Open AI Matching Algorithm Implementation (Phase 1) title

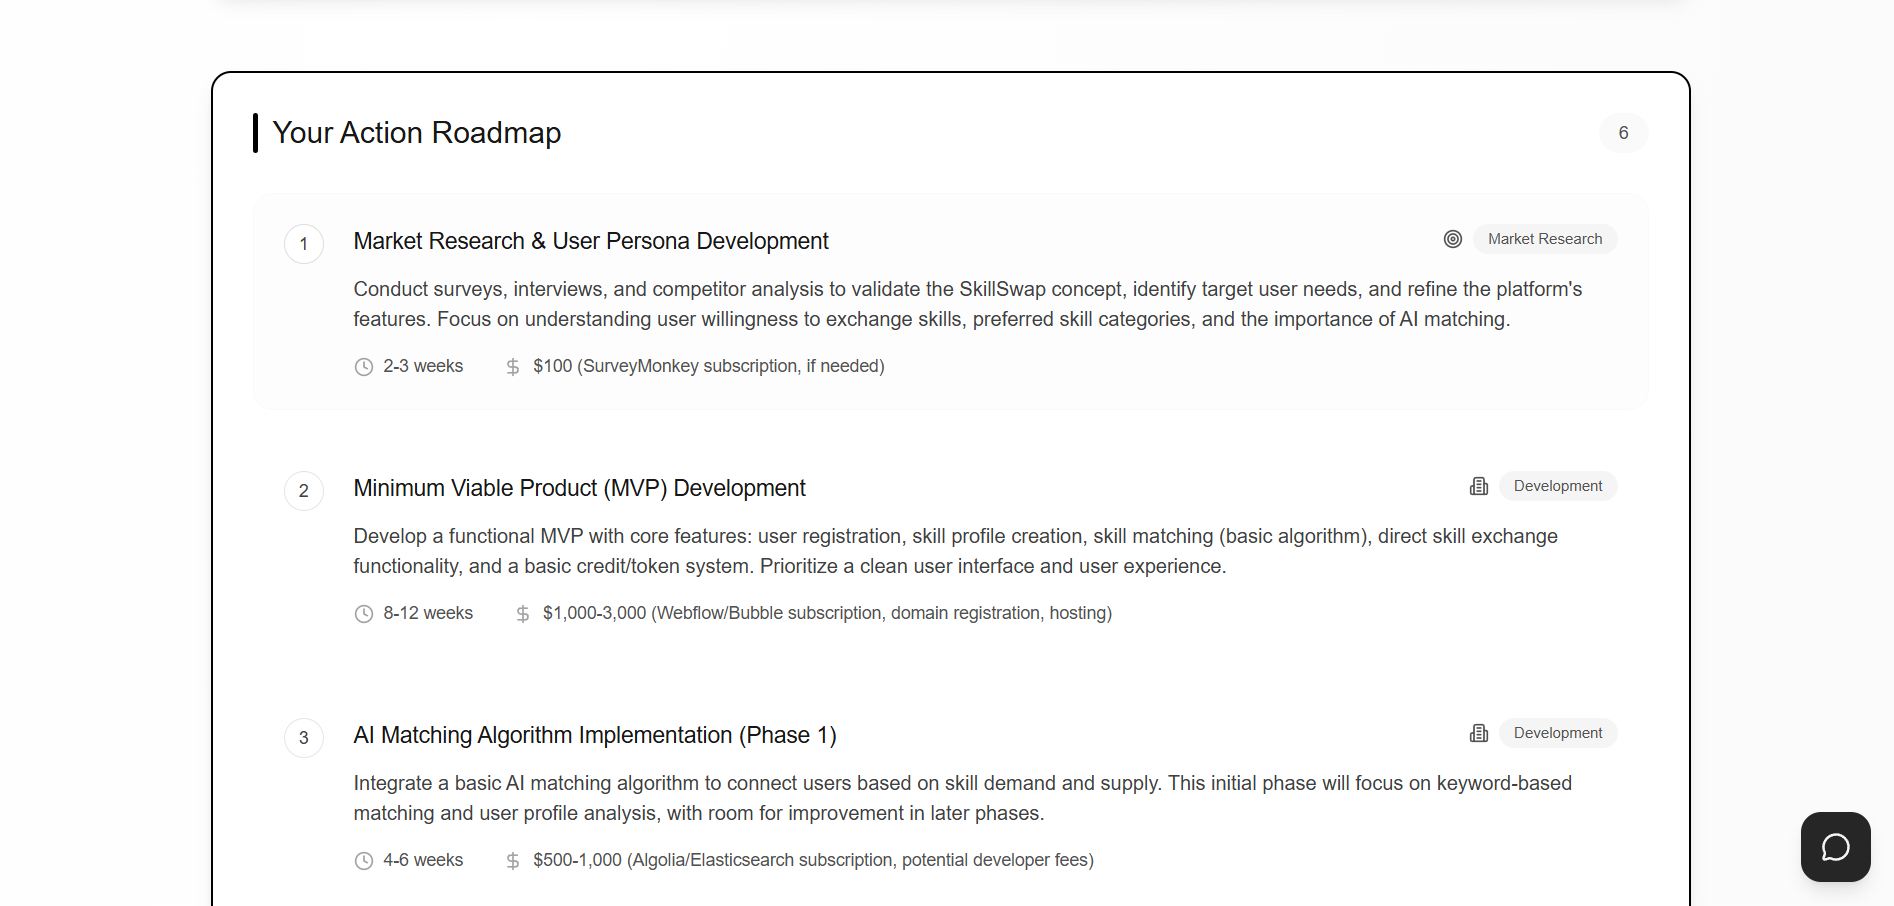tap(595, 735)
